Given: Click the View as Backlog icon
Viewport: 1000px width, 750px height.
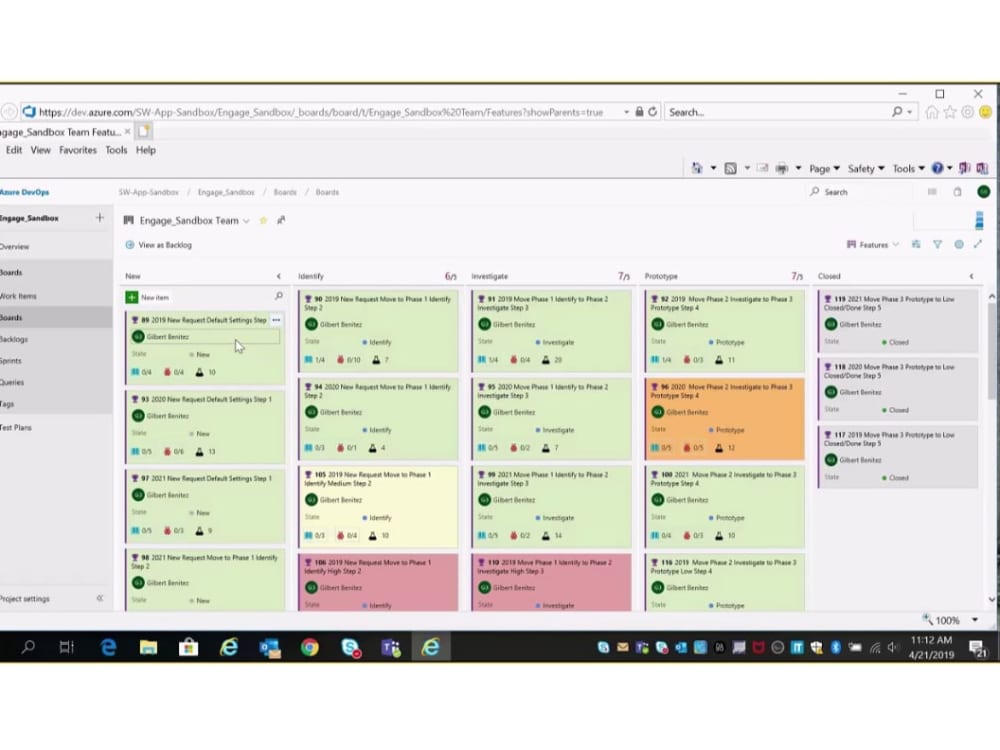Looking at the screenshot, I should (130, 245).
